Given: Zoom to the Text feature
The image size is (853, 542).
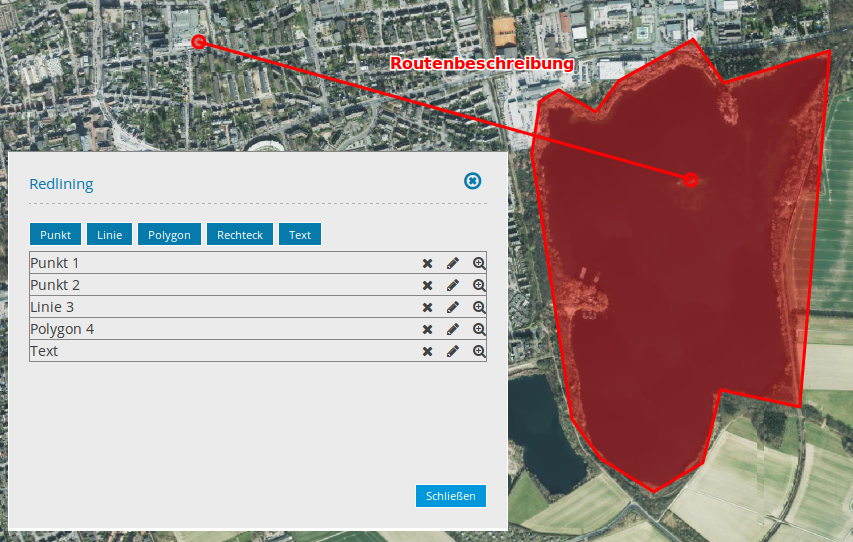Looking at the screenshot, I should (479, 352).
